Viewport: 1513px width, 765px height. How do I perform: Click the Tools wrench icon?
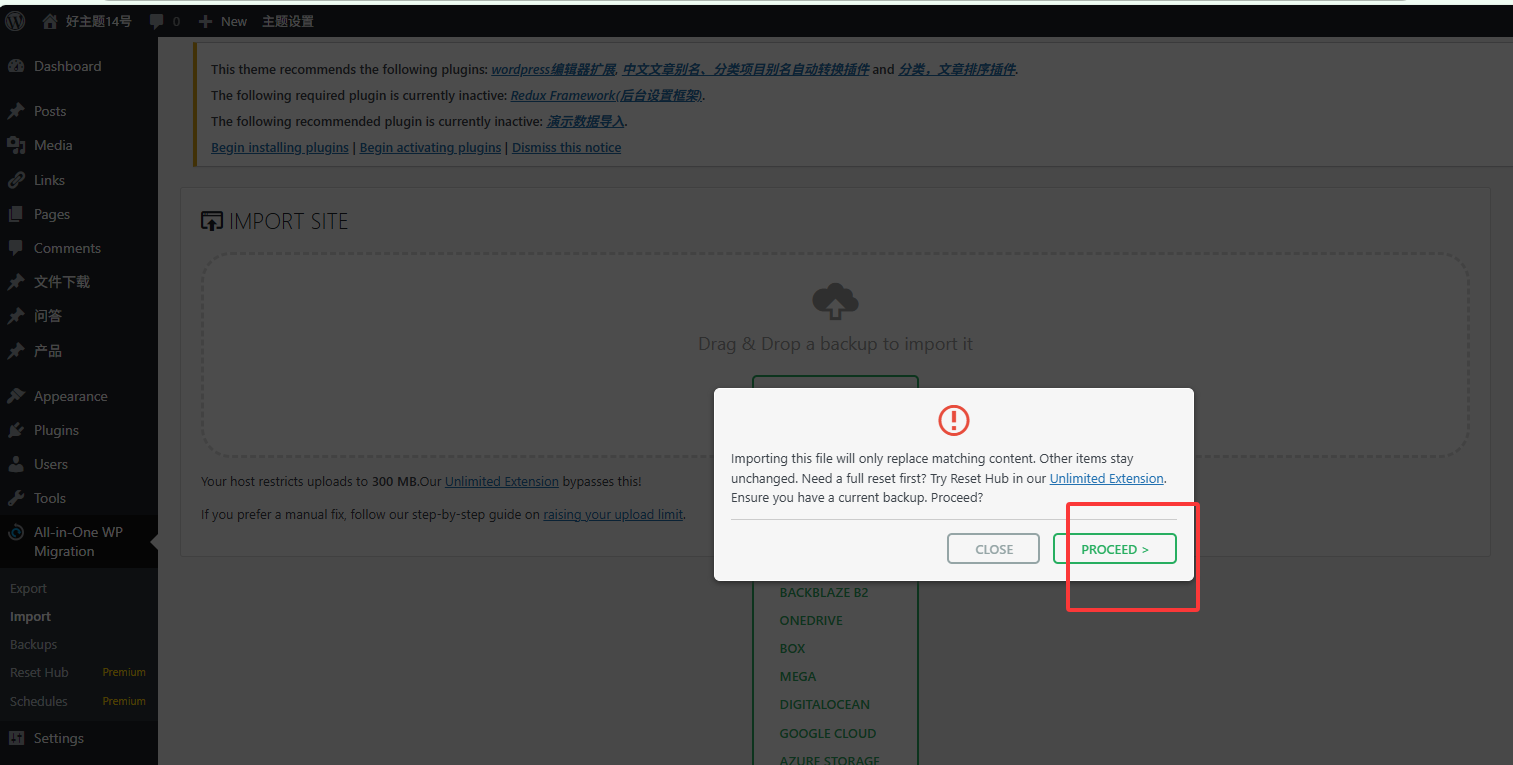(16, 498)
